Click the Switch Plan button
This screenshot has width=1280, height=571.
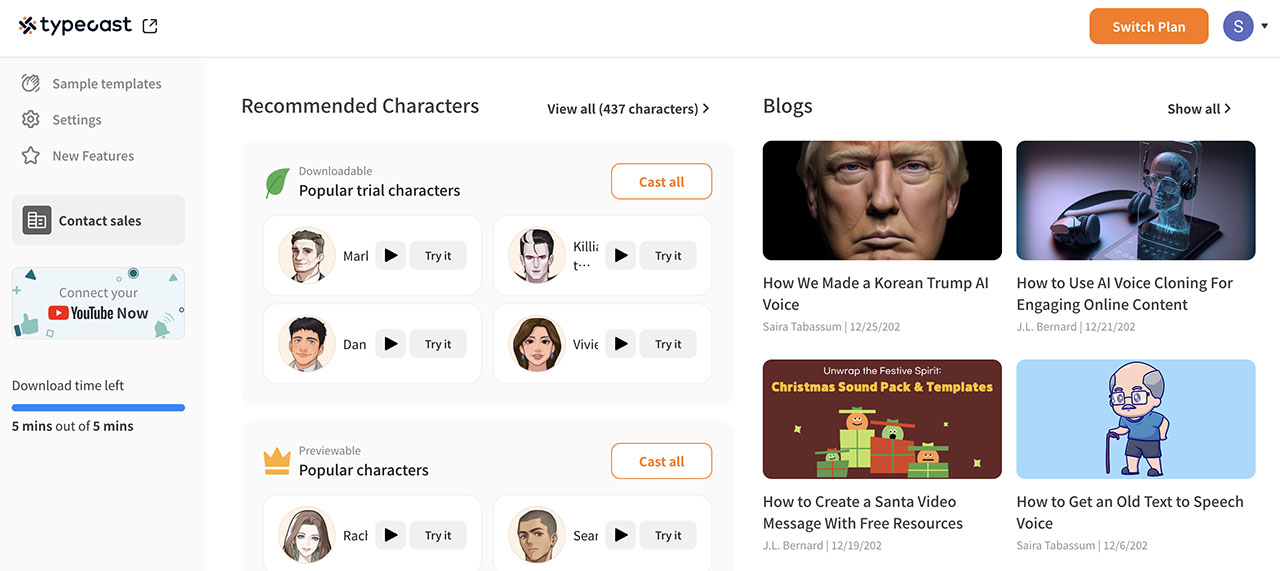[1149, 27]
